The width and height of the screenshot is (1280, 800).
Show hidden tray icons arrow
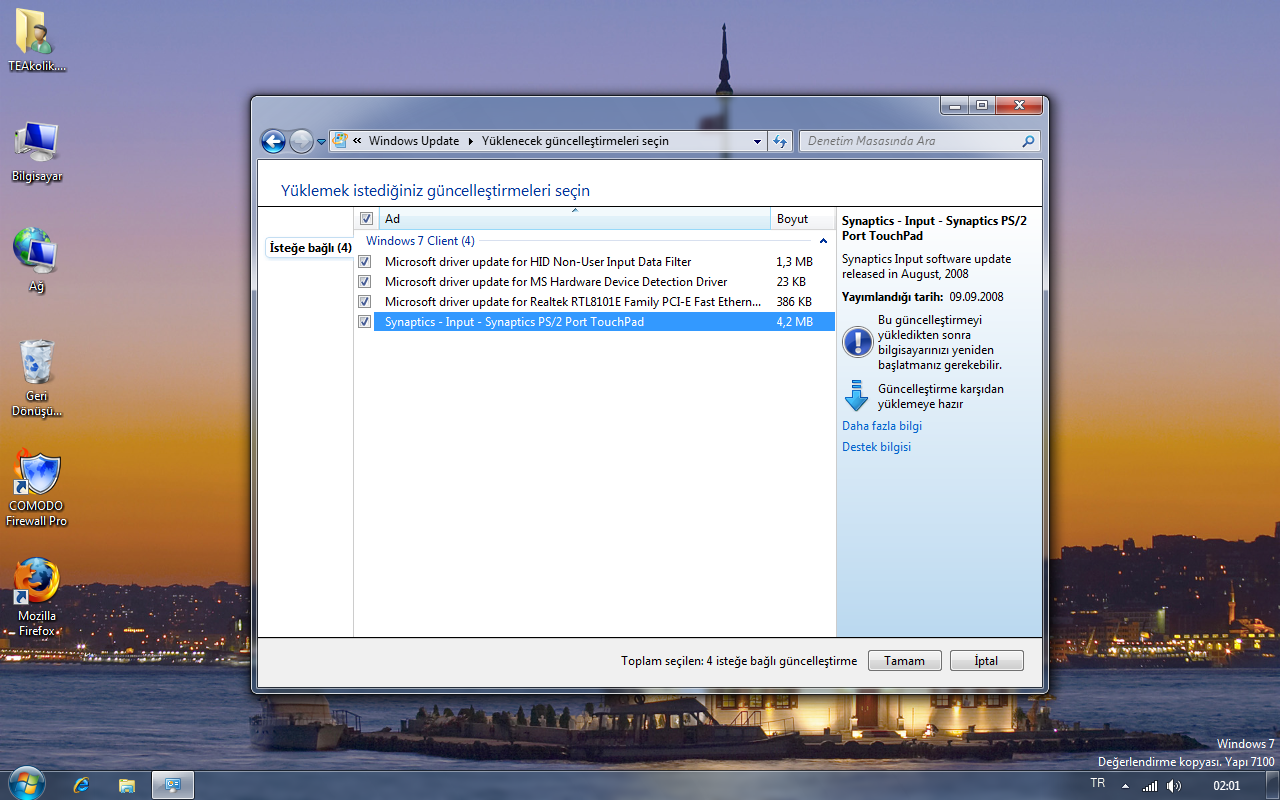coord(1126,786)
